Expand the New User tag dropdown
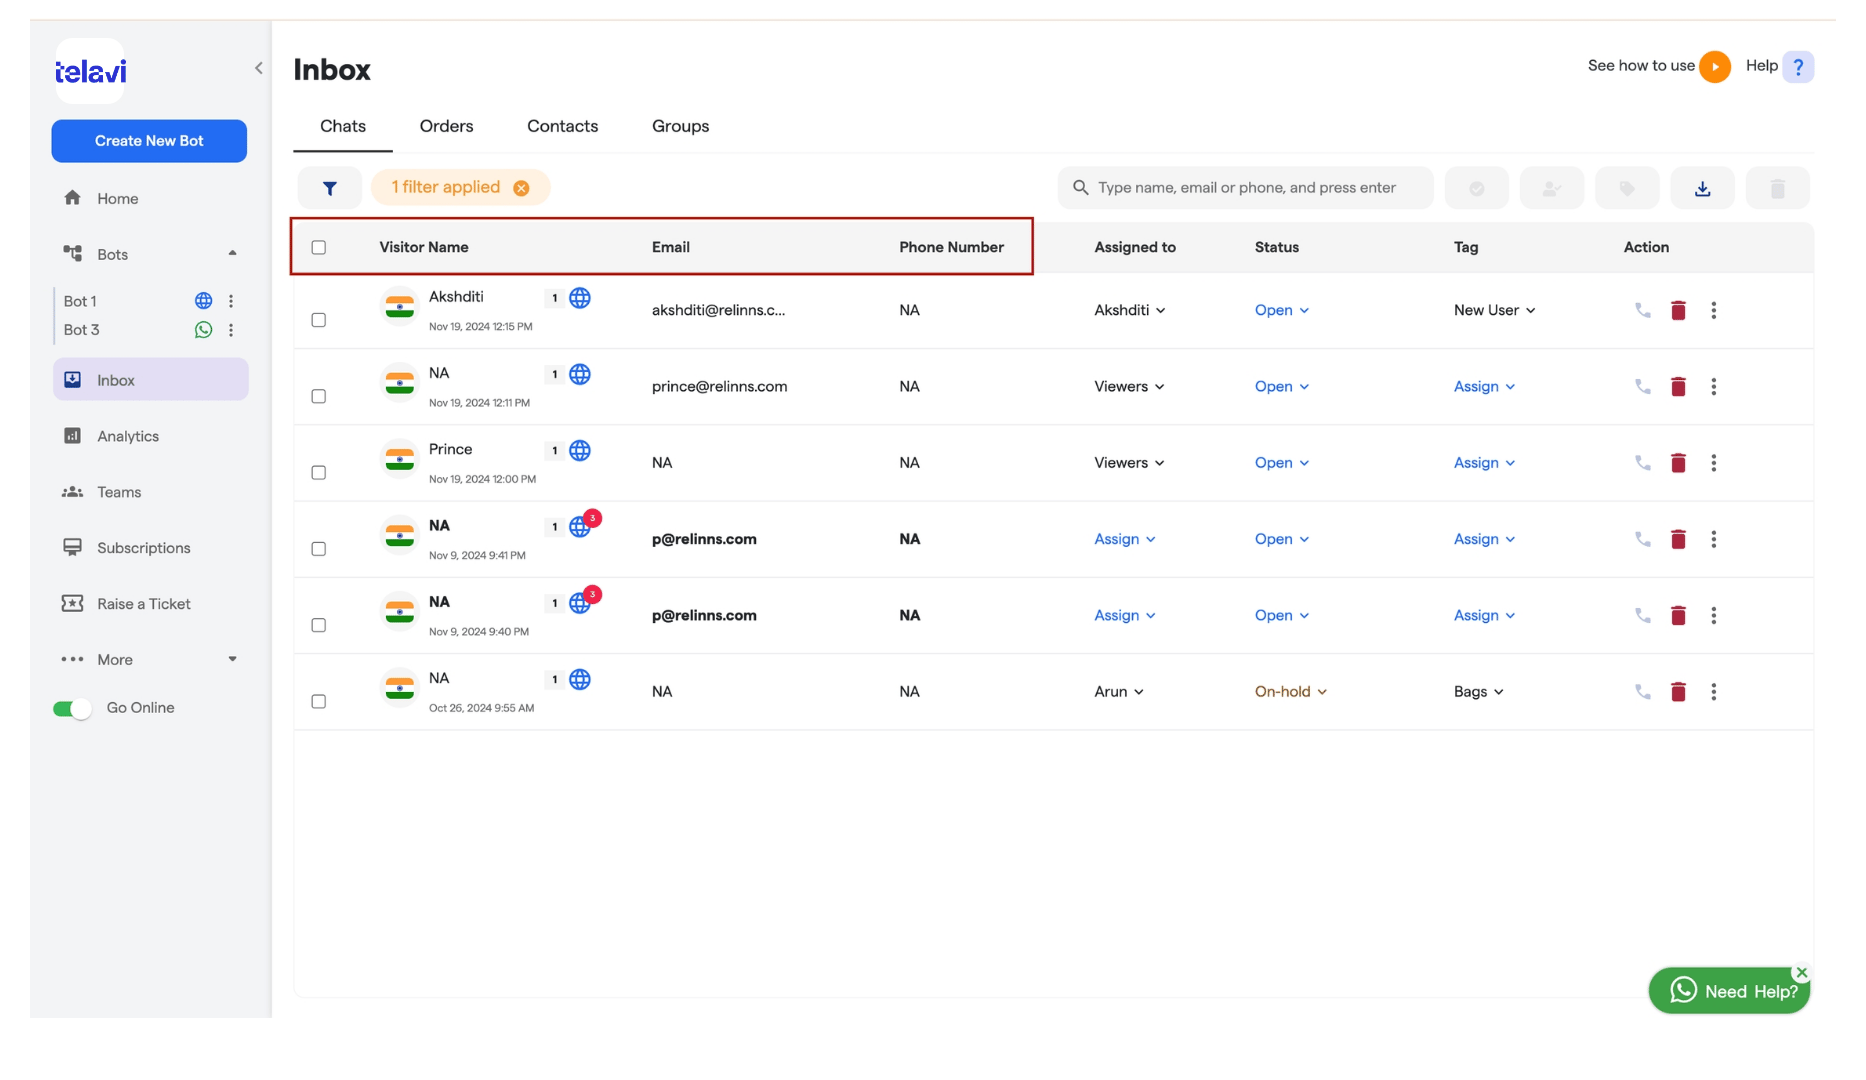 click(x=1494, y=311)
